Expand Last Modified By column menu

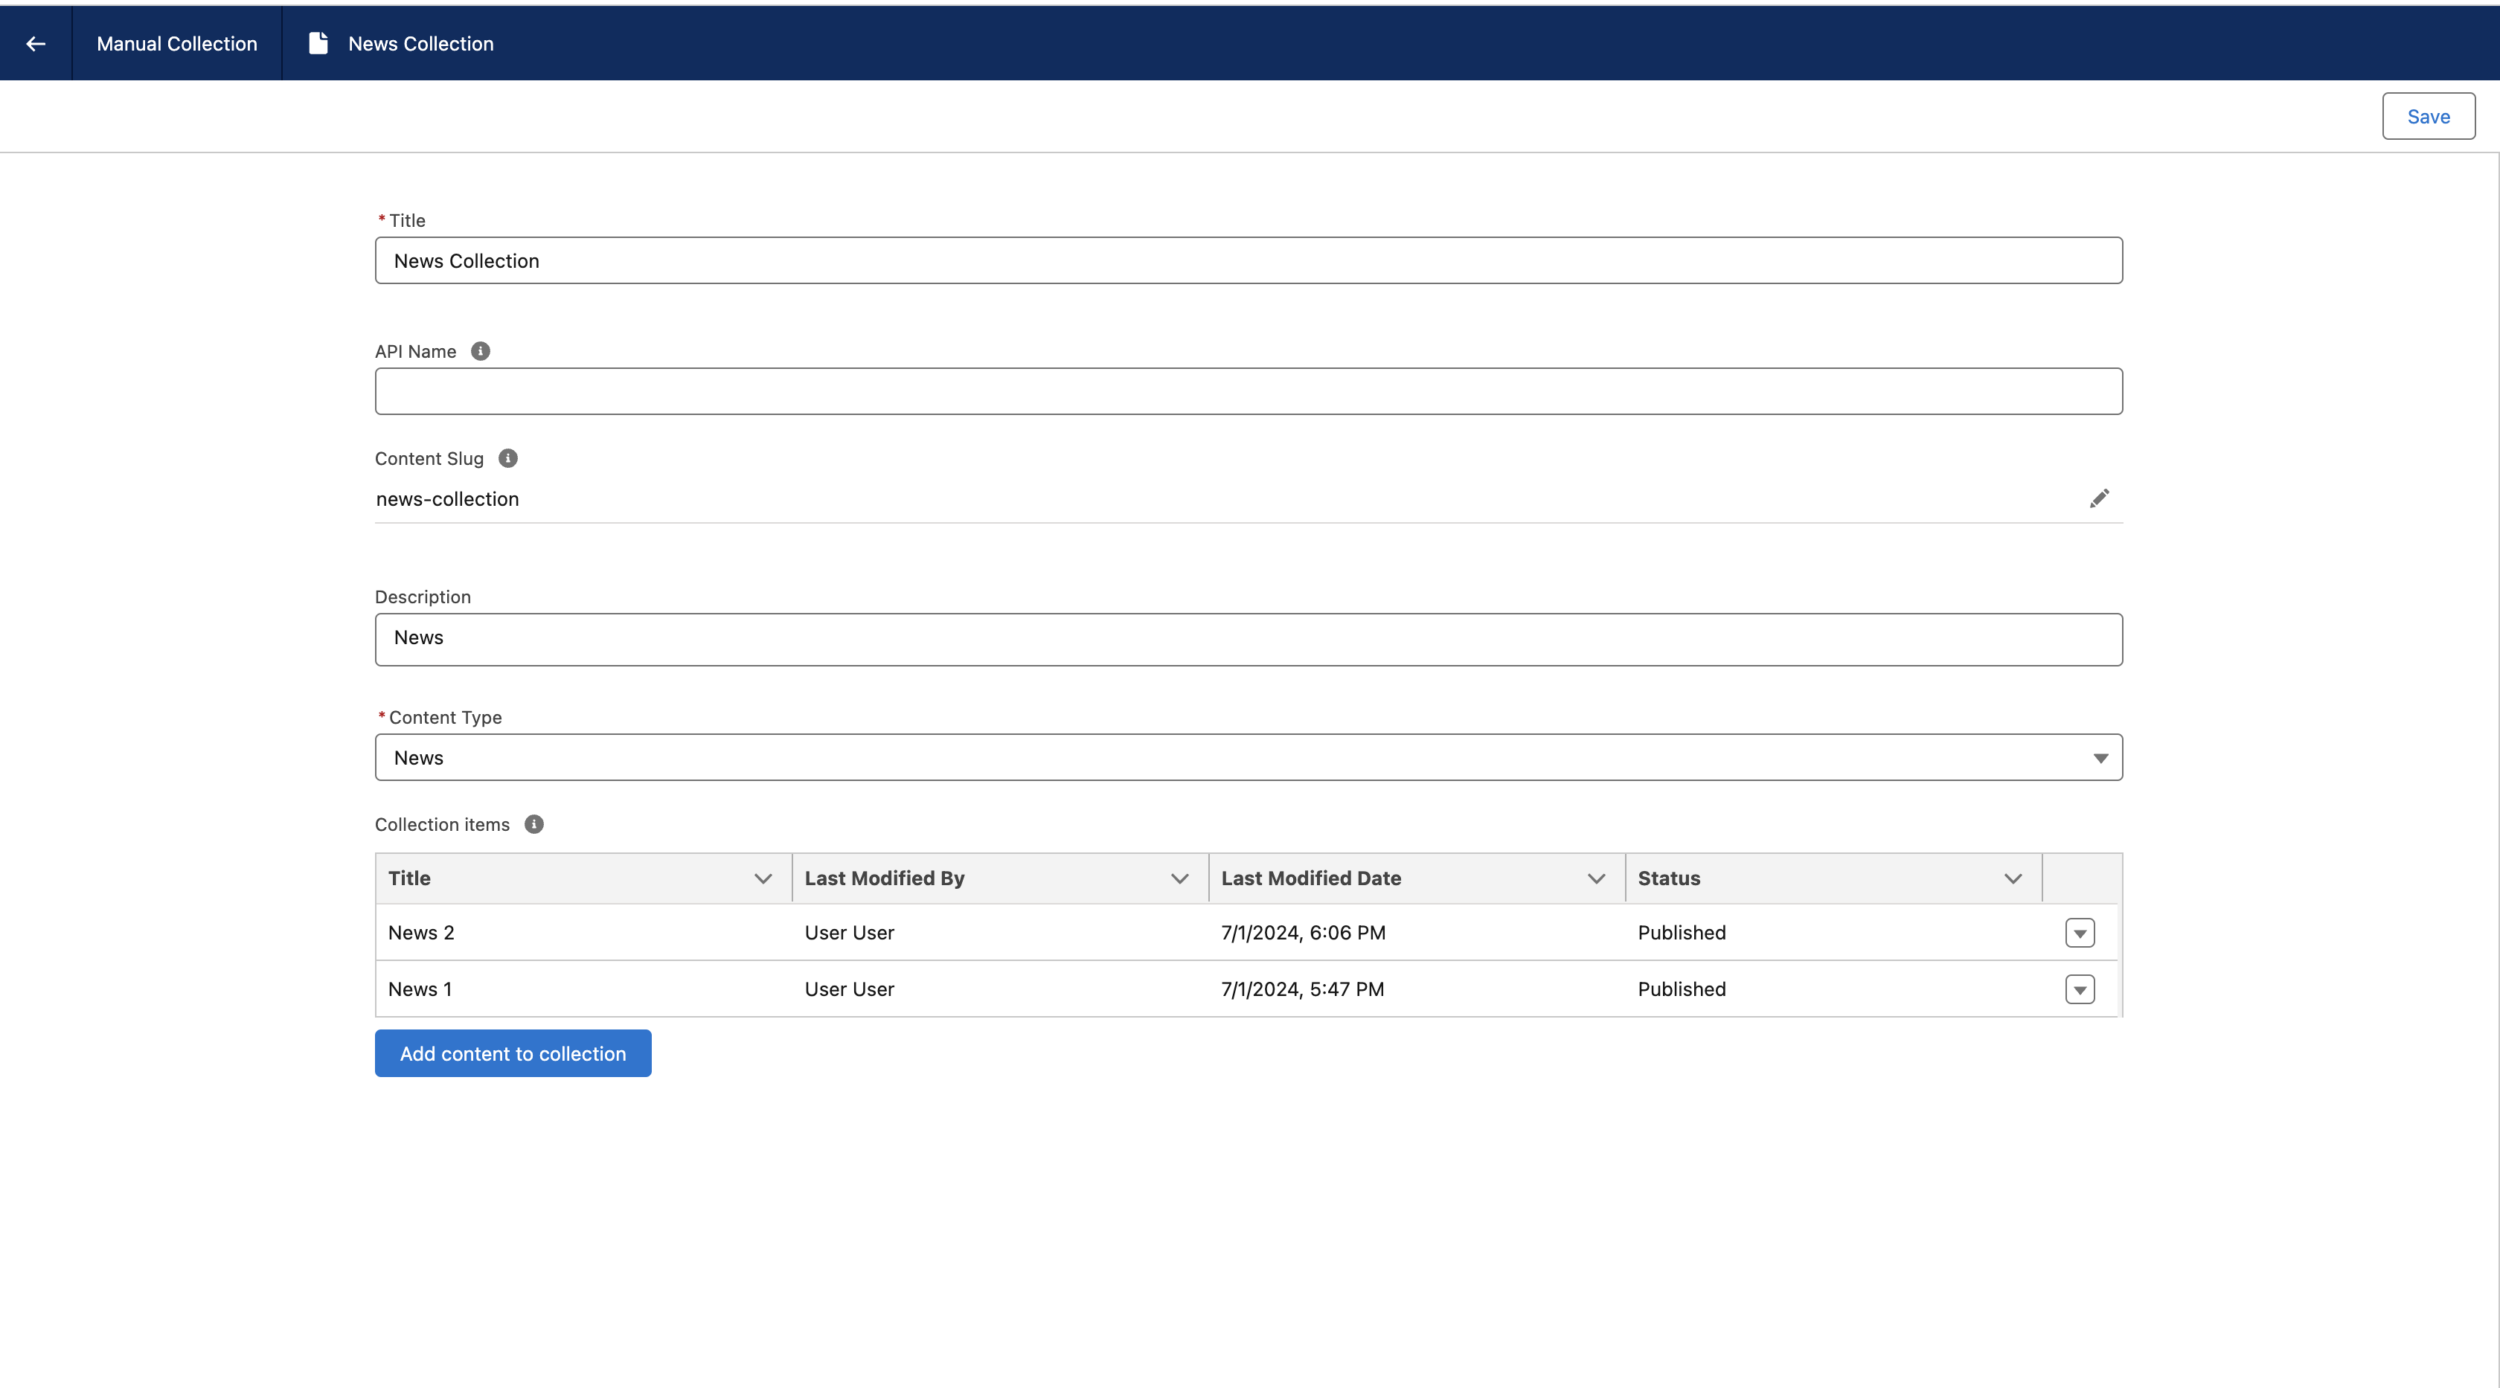[1179, 878]
